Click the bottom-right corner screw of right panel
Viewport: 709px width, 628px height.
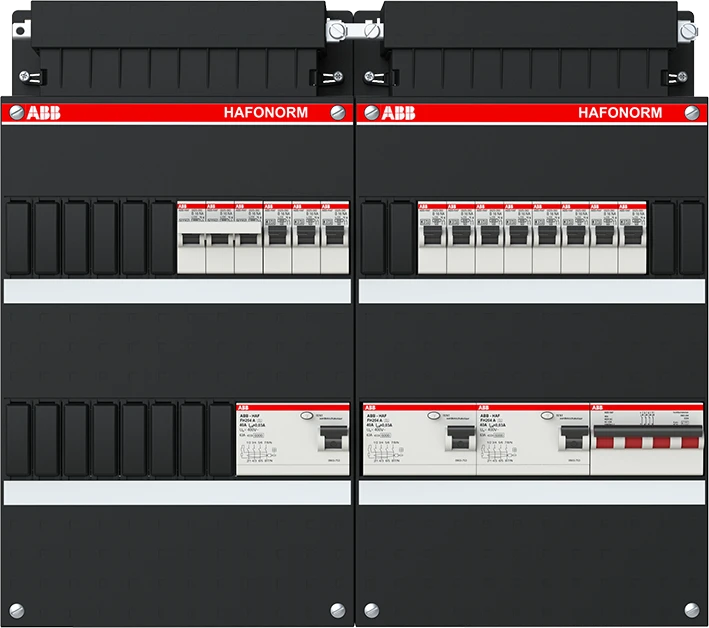(691, 607)
